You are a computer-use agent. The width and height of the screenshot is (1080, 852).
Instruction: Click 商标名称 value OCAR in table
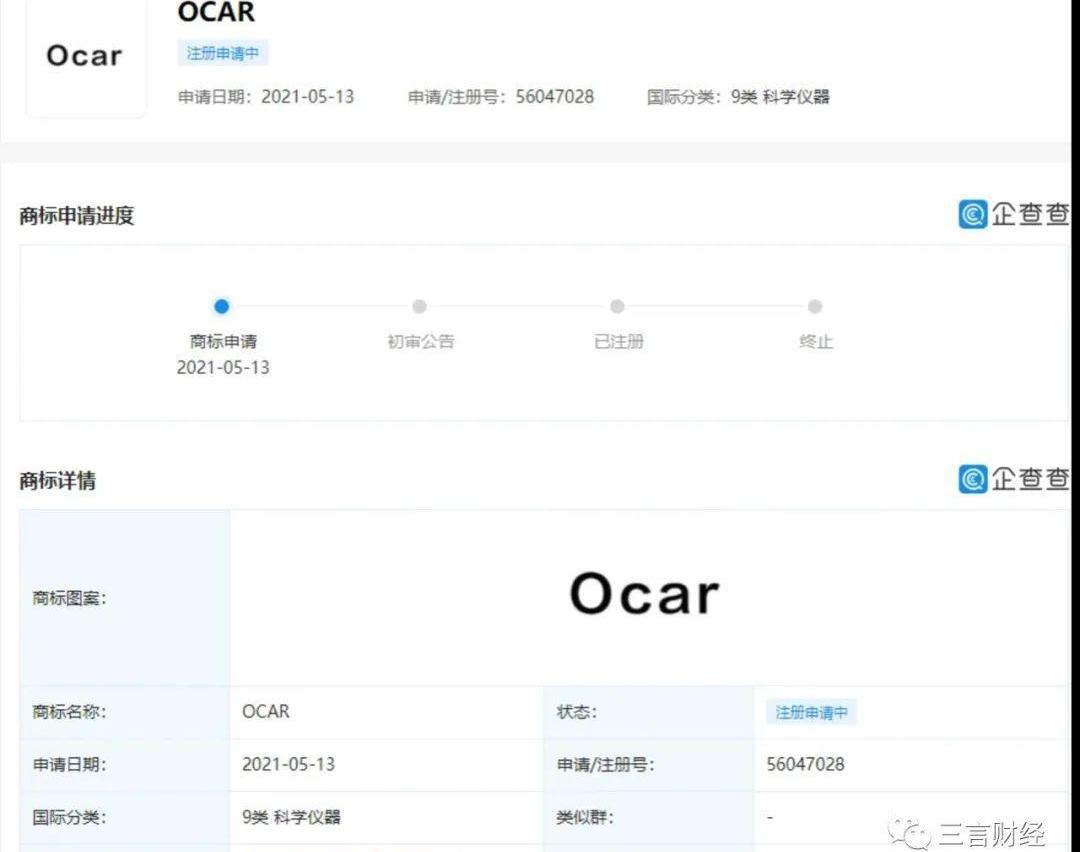click(266, 712)
